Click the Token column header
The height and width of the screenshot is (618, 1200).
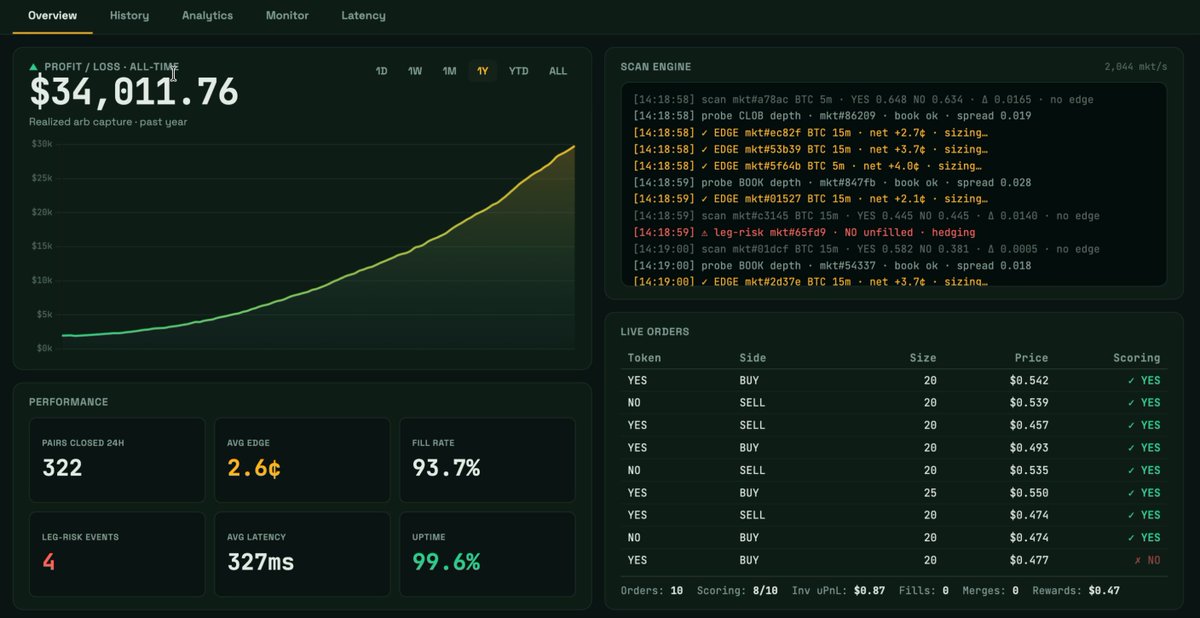coord(644,358)
